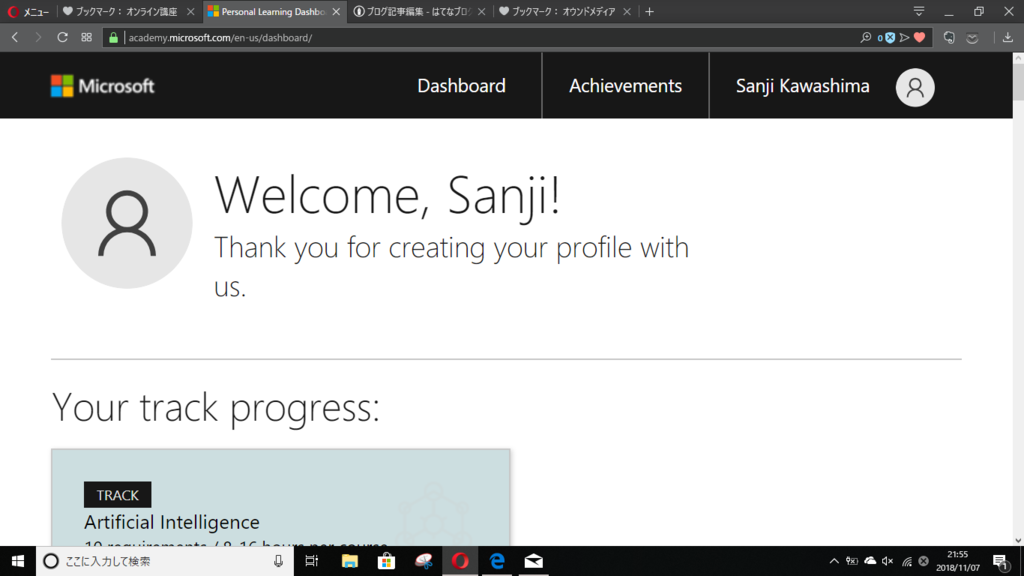Viewport: 1024px width, 576px height.
Task: Open the Dashboard navigation item
Action: 461,86
